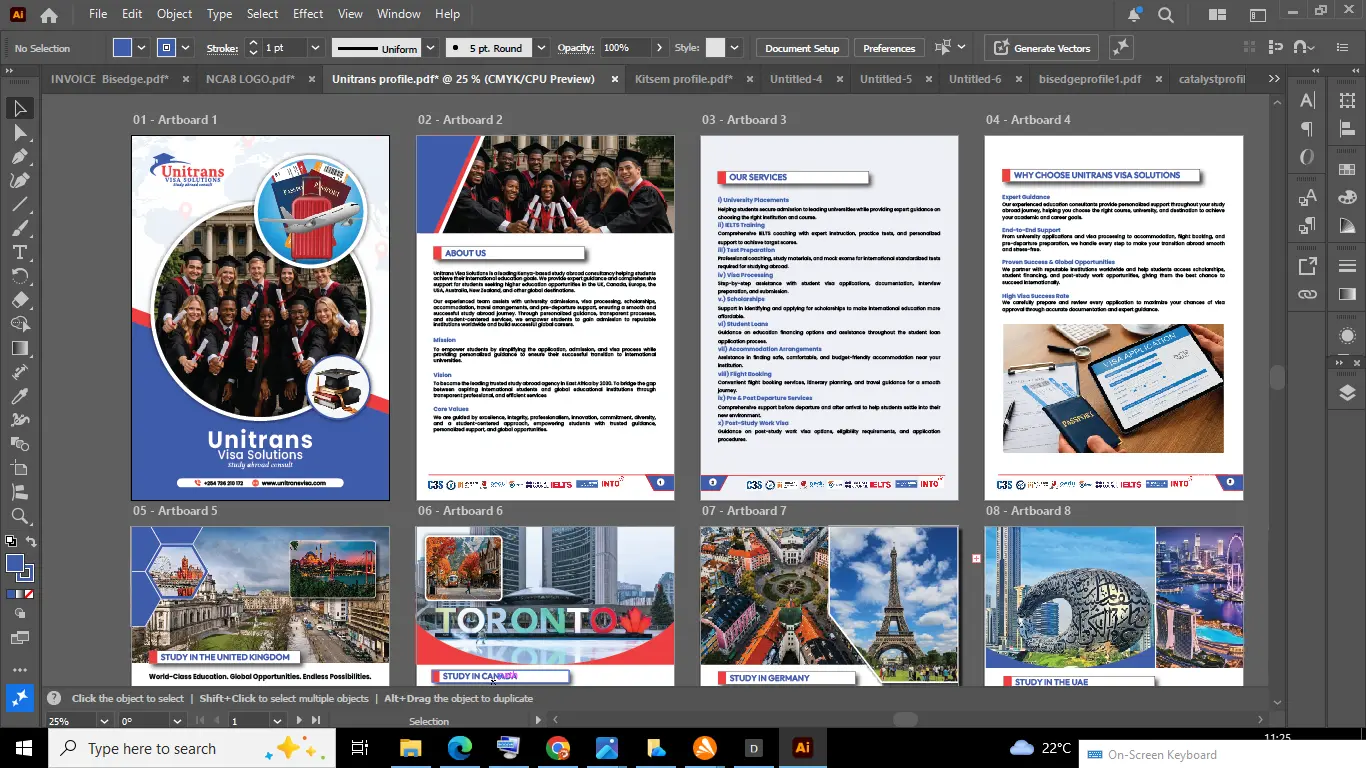1366x768 pixels.
Task: Select the Rotate tool
Action: coord(20,276)
